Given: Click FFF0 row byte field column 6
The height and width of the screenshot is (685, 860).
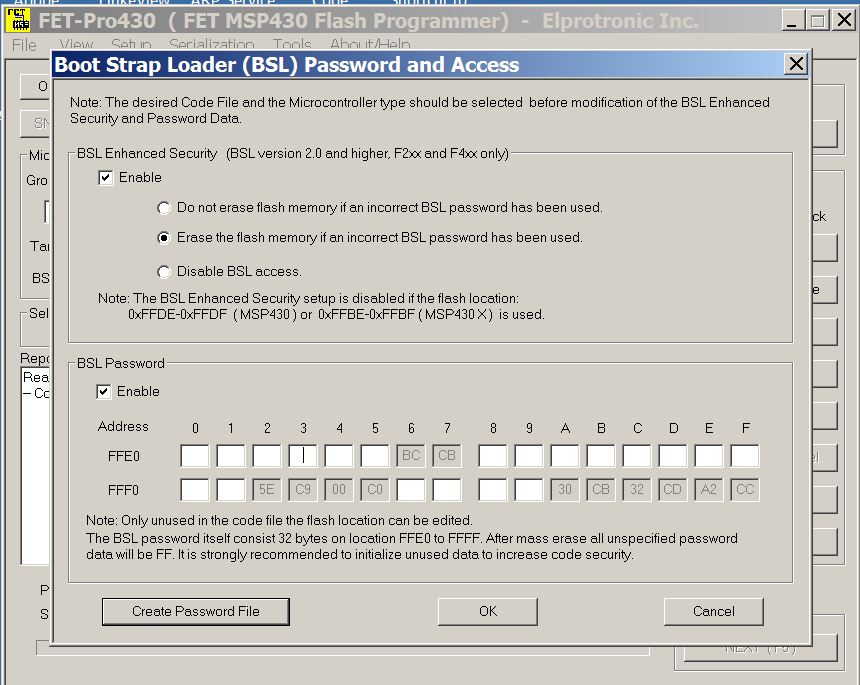Looking at the screenshot, I should click(411, 490).
